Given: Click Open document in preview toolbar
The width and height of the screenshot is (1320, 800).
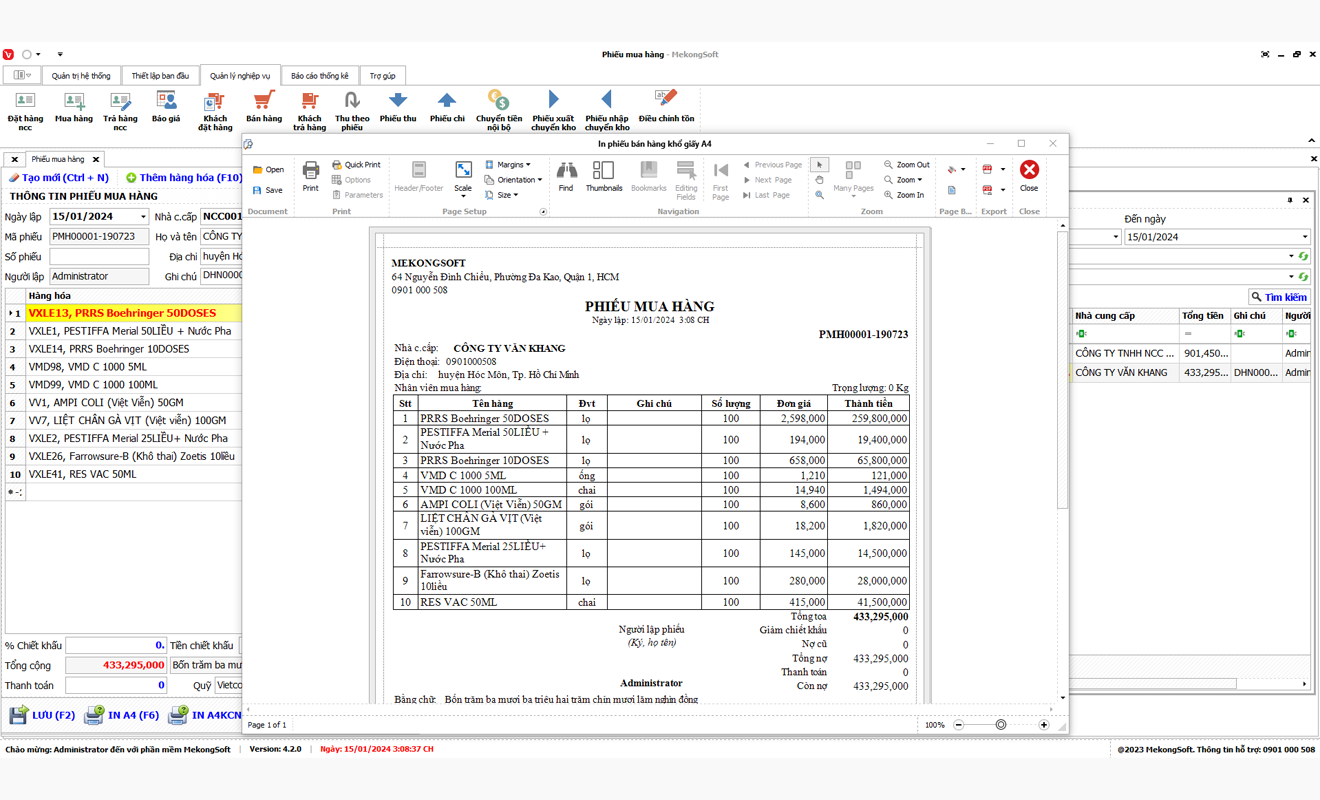Looking at the screenshot, I should coord(268,170).
